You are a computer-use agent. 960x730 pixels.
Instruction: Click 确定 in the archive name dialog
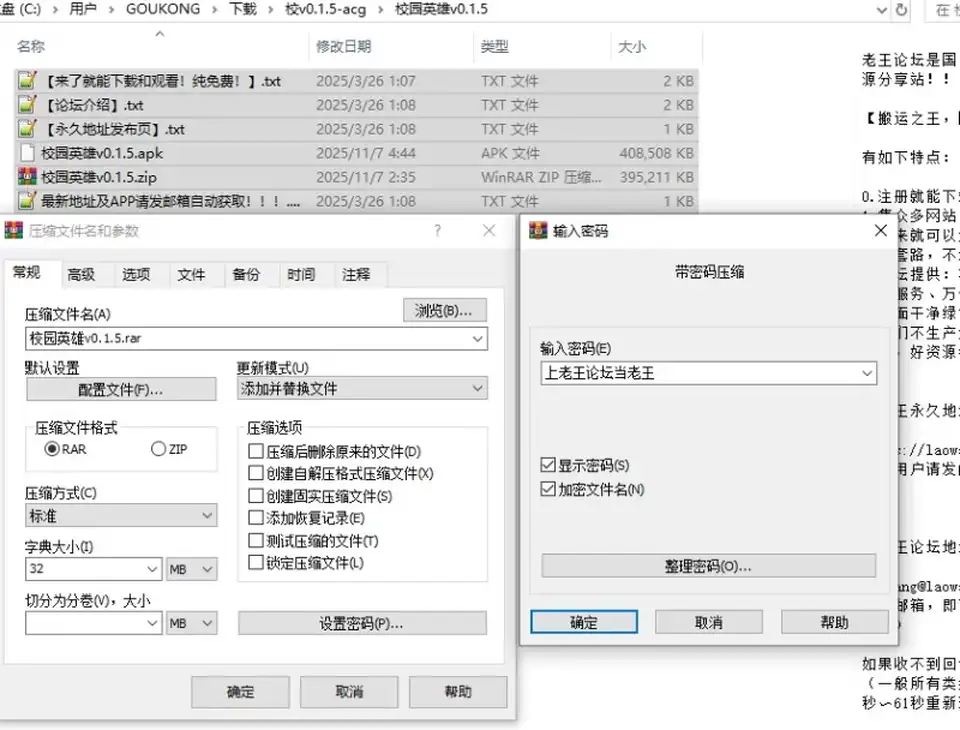240,692
